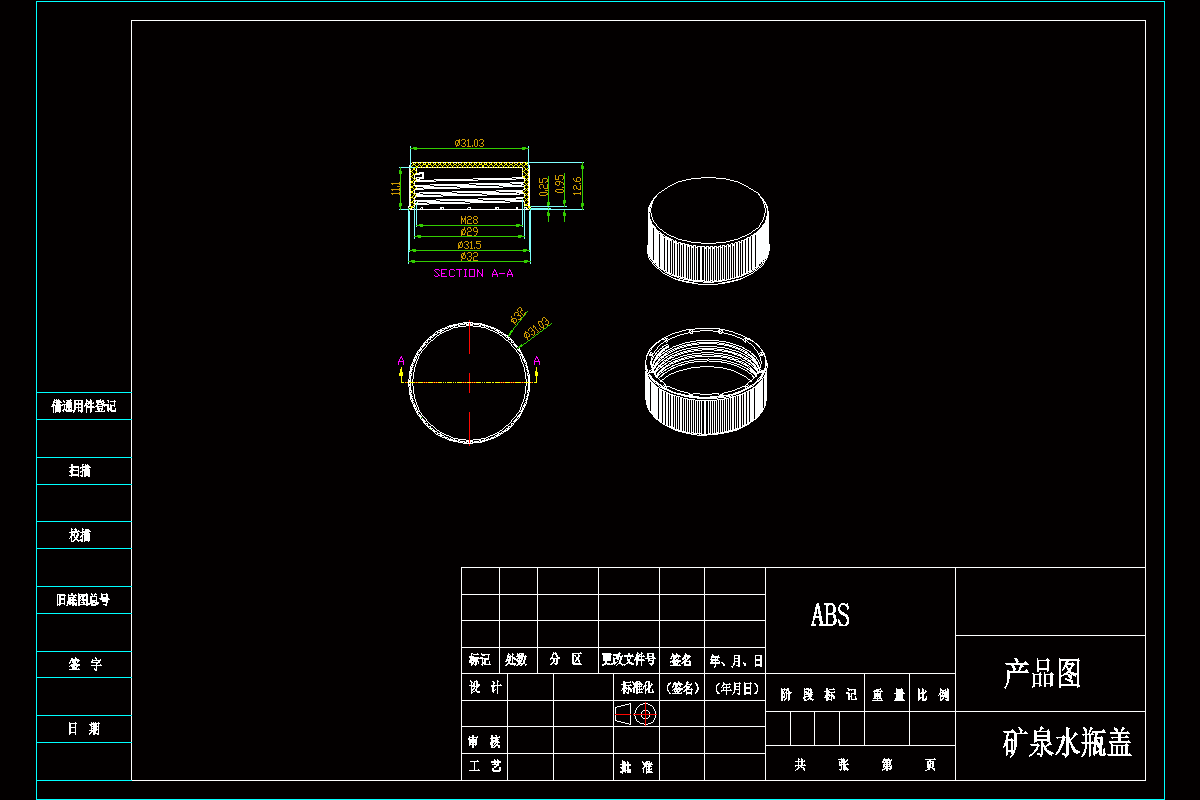Image resolution: width=1200 pixels, height=800 pixels.
Task: Click the '标记' header cell
Action: click(x=480, y=660)
